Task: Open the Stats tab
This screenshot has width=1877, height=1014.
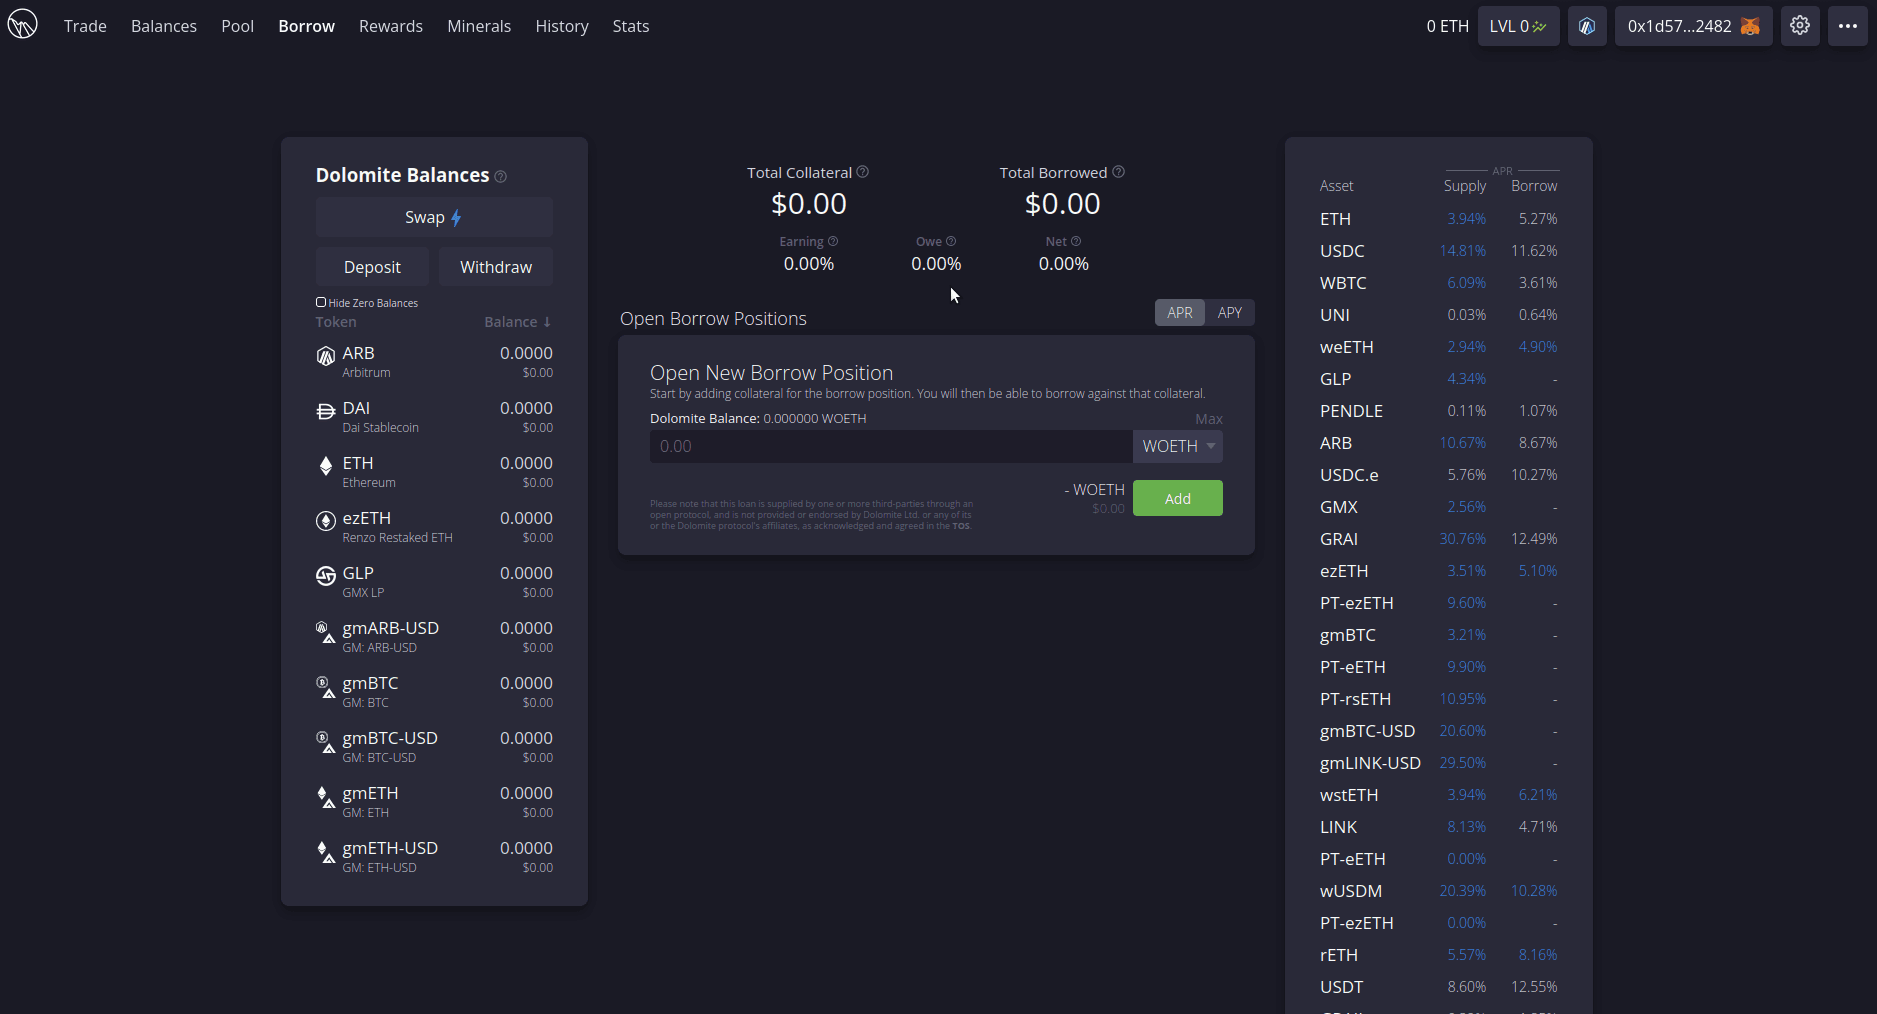Action: tap(631, 26)
